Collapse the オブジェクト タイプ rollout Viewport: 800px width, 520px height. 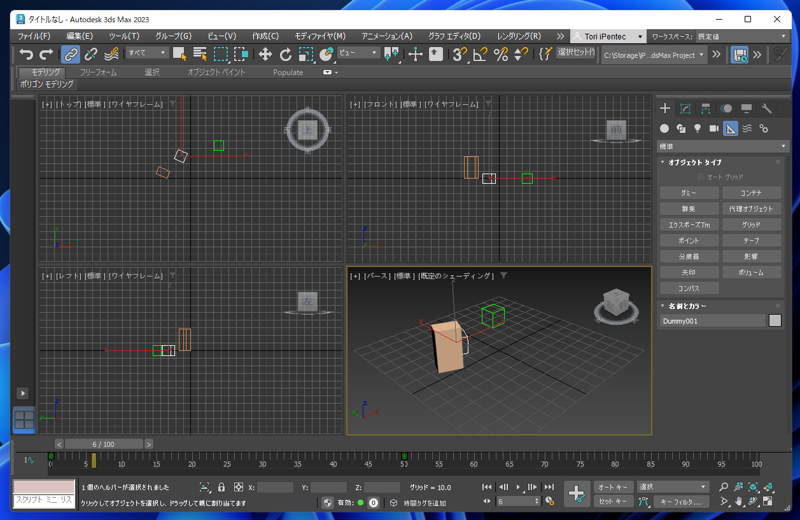(694, 162)
